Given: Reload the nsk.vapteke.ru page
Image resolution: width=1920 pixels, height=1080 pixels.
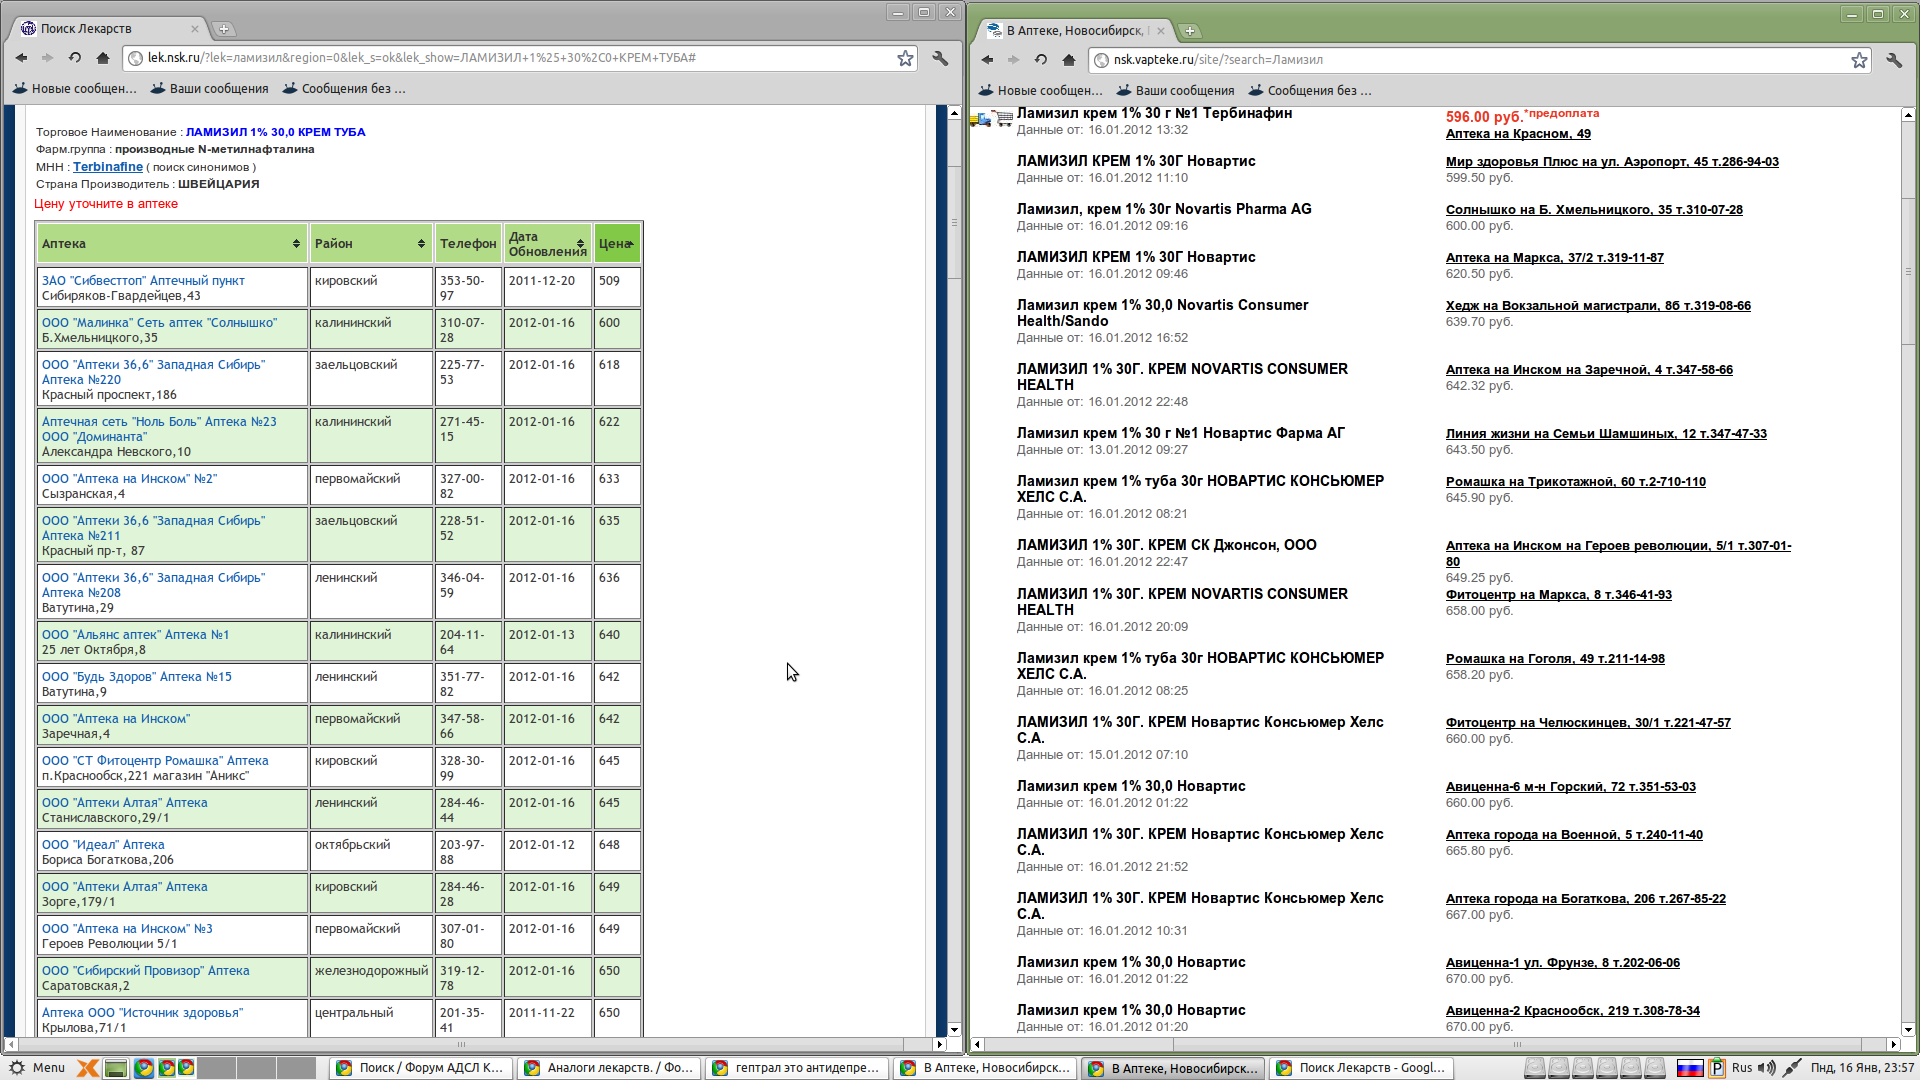Looking at the screenshot, I should [1041, 60].
